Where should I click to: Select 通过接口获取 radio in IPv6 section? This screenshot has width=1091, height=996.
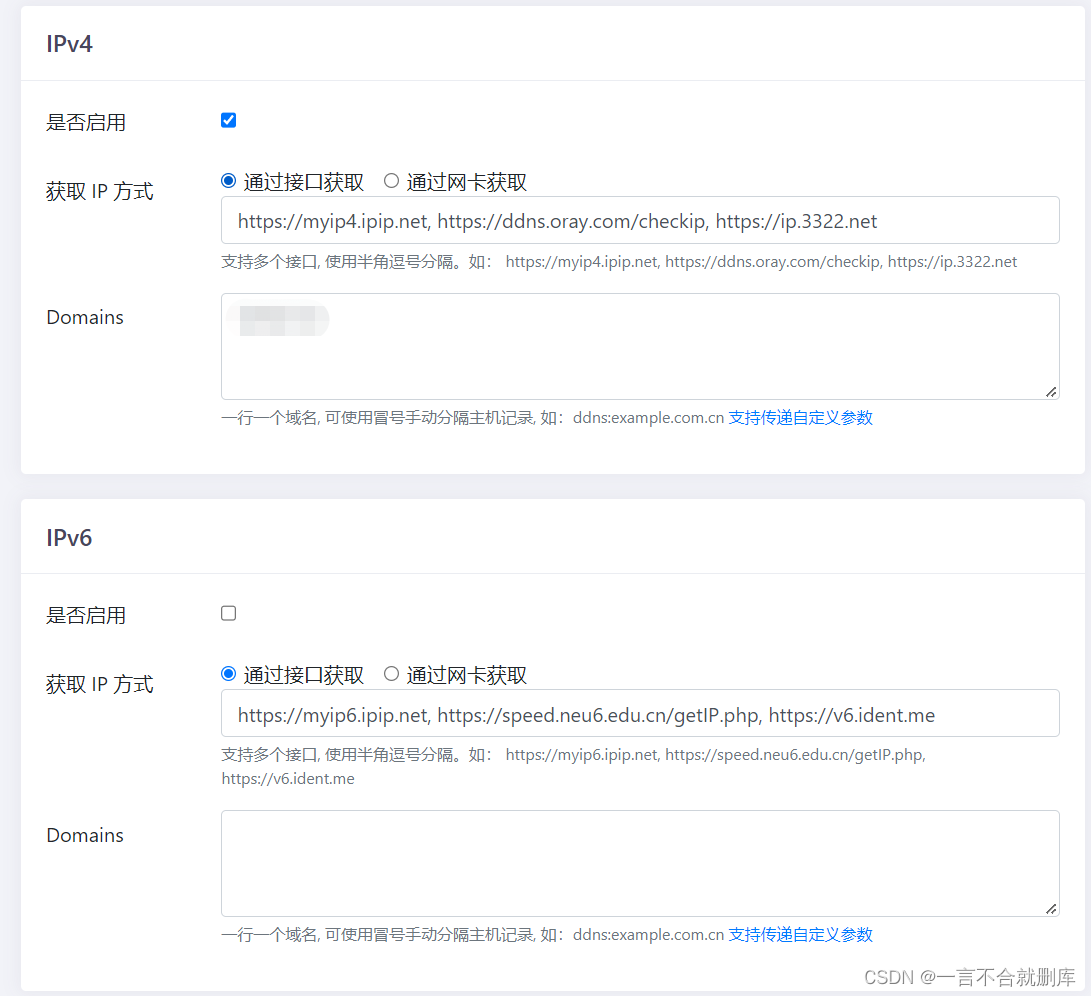(228, 674)
